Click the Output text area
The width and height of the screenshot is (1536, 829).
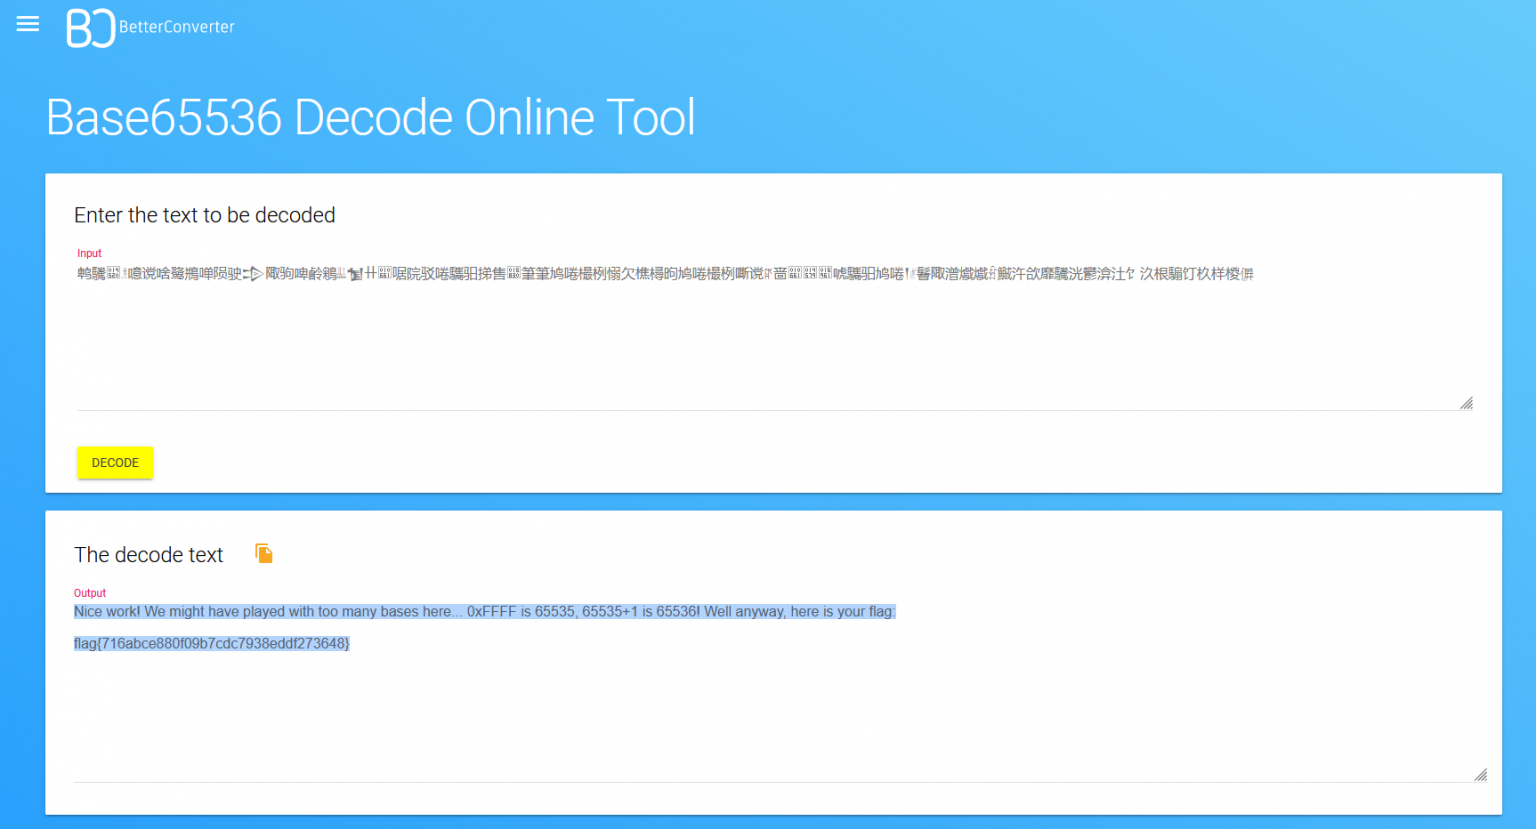pyautogui.click(x=700, y=700)
